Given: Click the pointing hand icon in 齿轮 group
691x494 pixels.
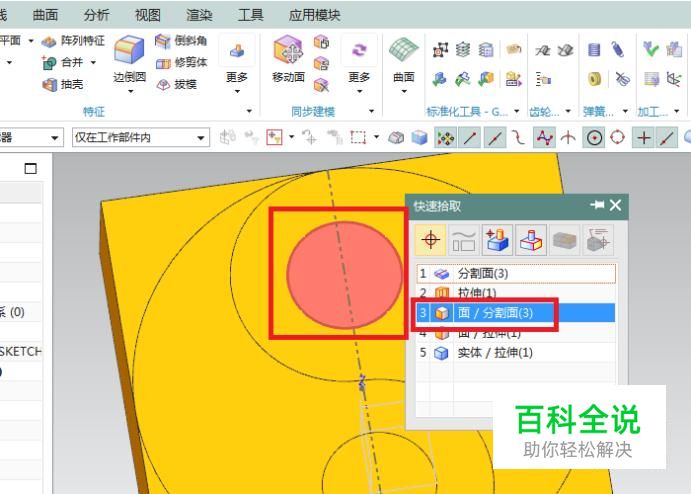Looking at the screenshot, I should pos(543,80).
